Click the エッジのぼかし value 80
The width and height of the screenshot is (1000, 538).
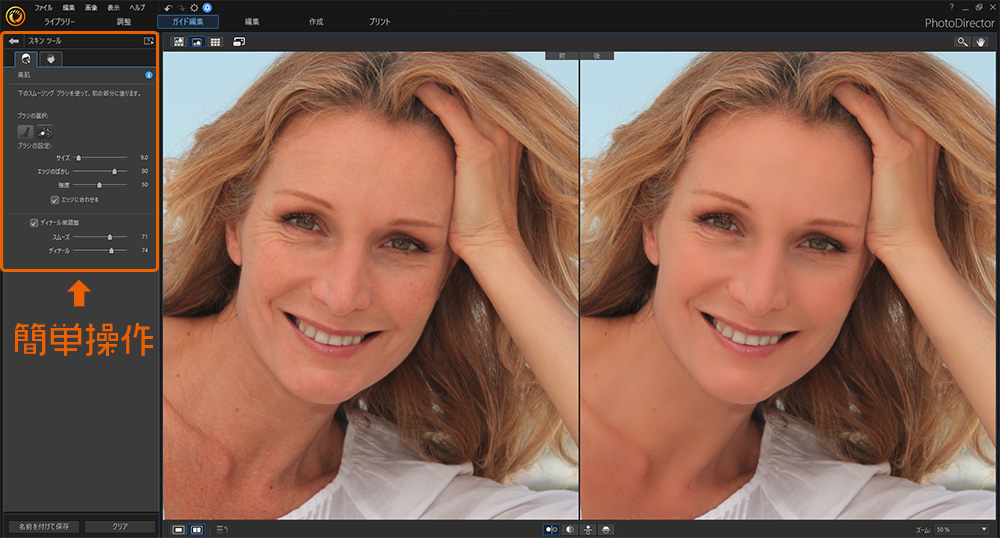145,171
